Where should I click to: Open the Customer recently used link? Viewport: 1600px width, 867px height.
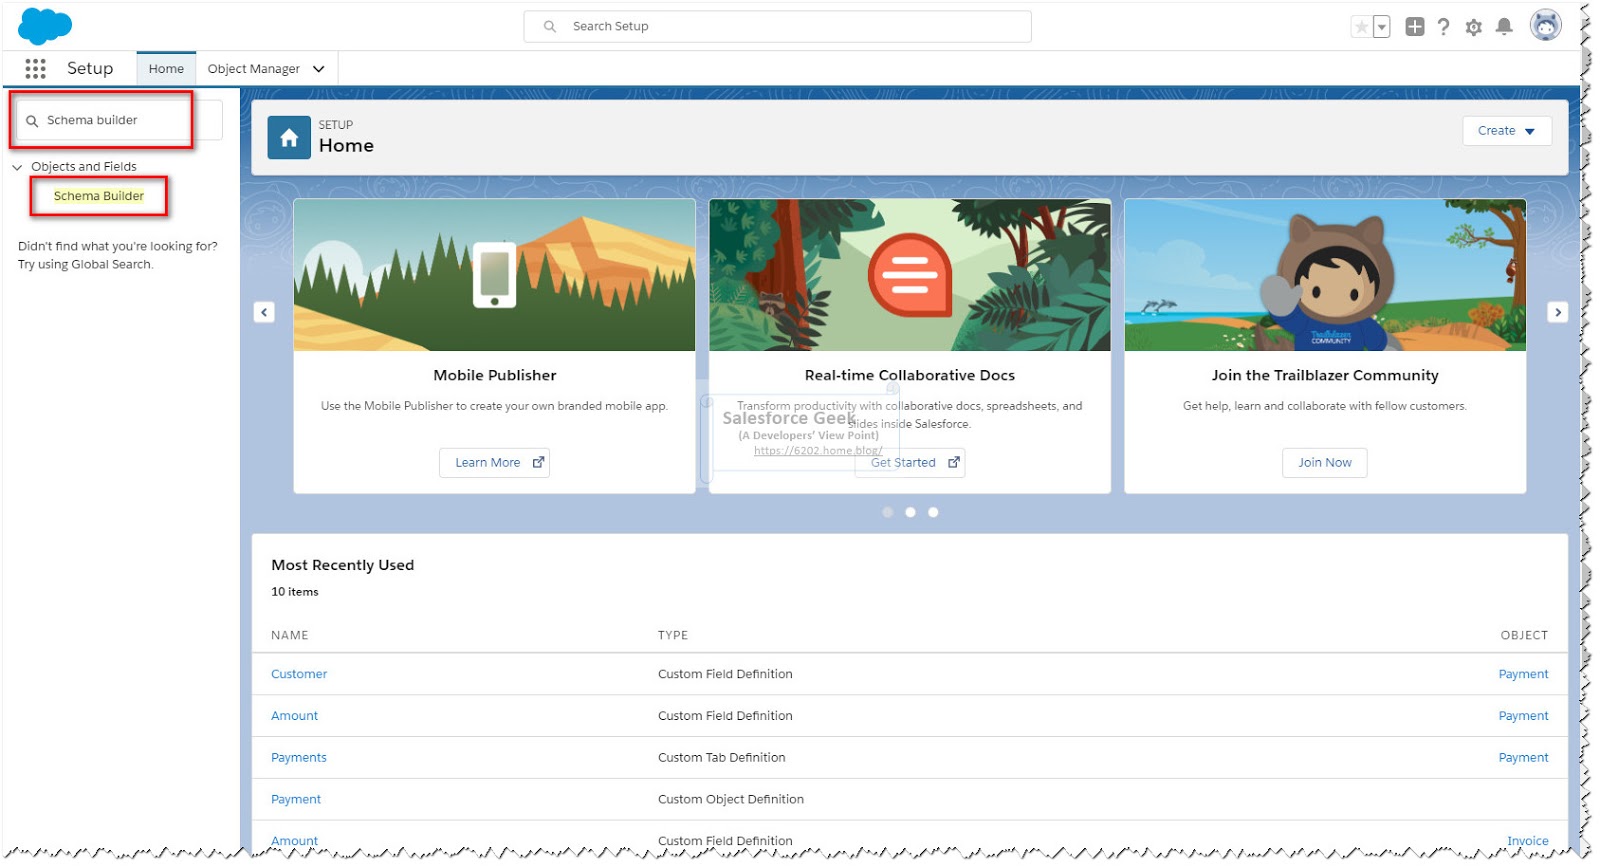pyautogui.click(x=299, y=674)
